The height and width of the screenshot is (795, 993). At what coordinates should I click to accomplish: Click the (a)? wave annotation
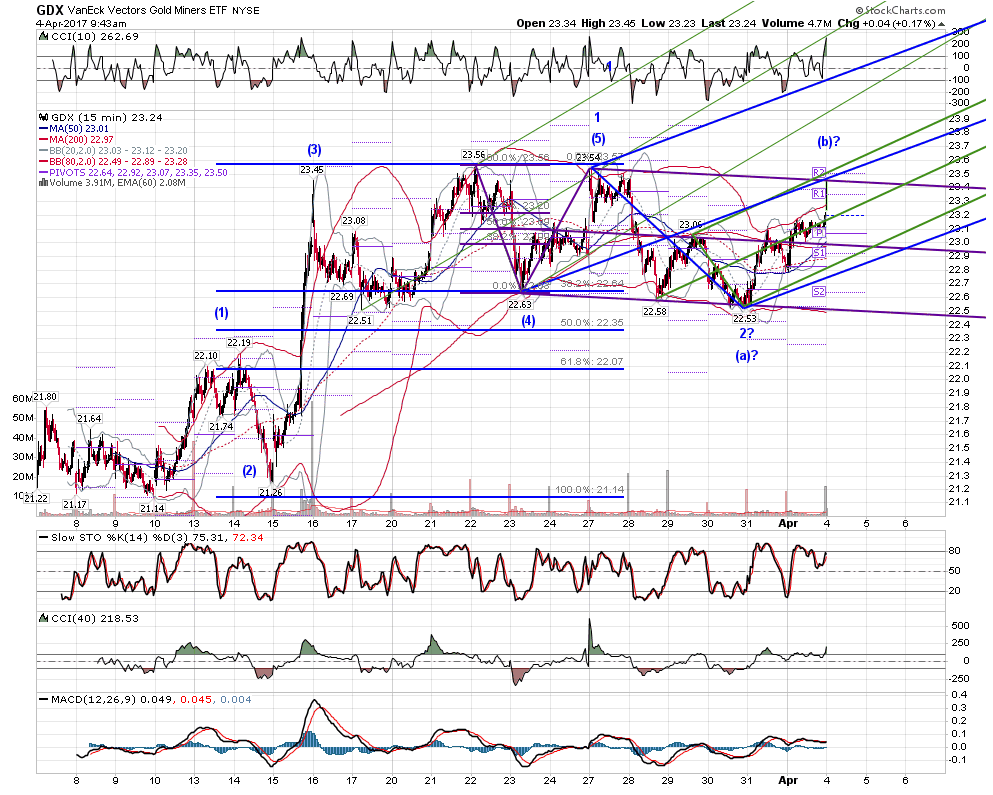[747, 355]
